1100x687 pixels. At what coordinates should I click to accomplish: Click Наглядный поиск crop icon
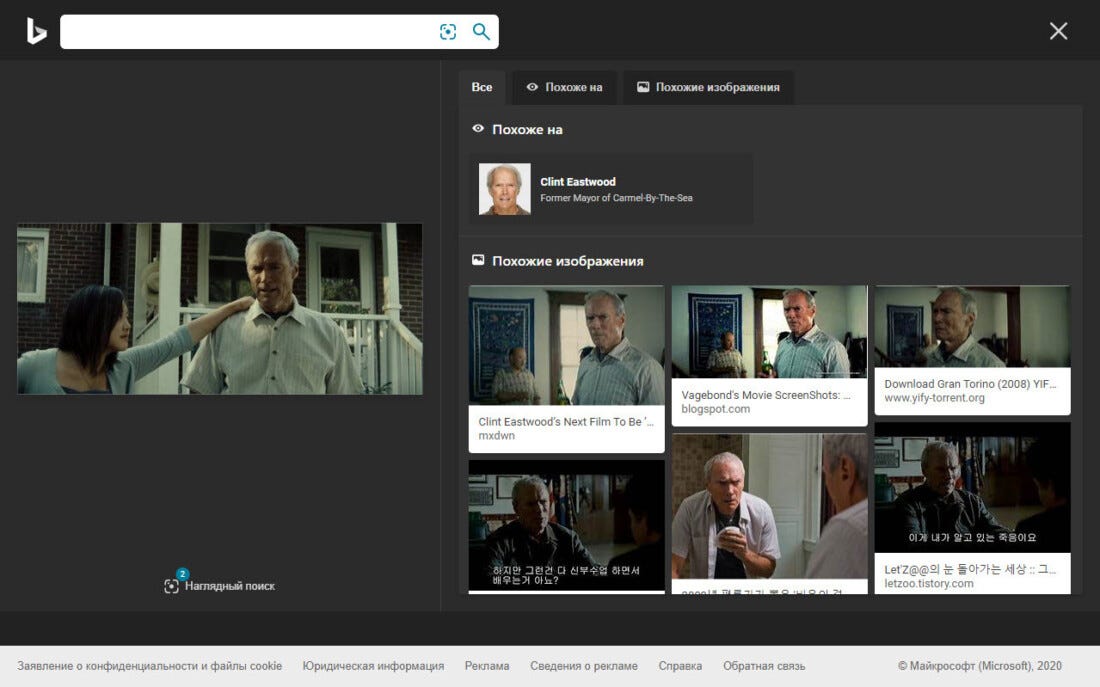pos(172,586)
